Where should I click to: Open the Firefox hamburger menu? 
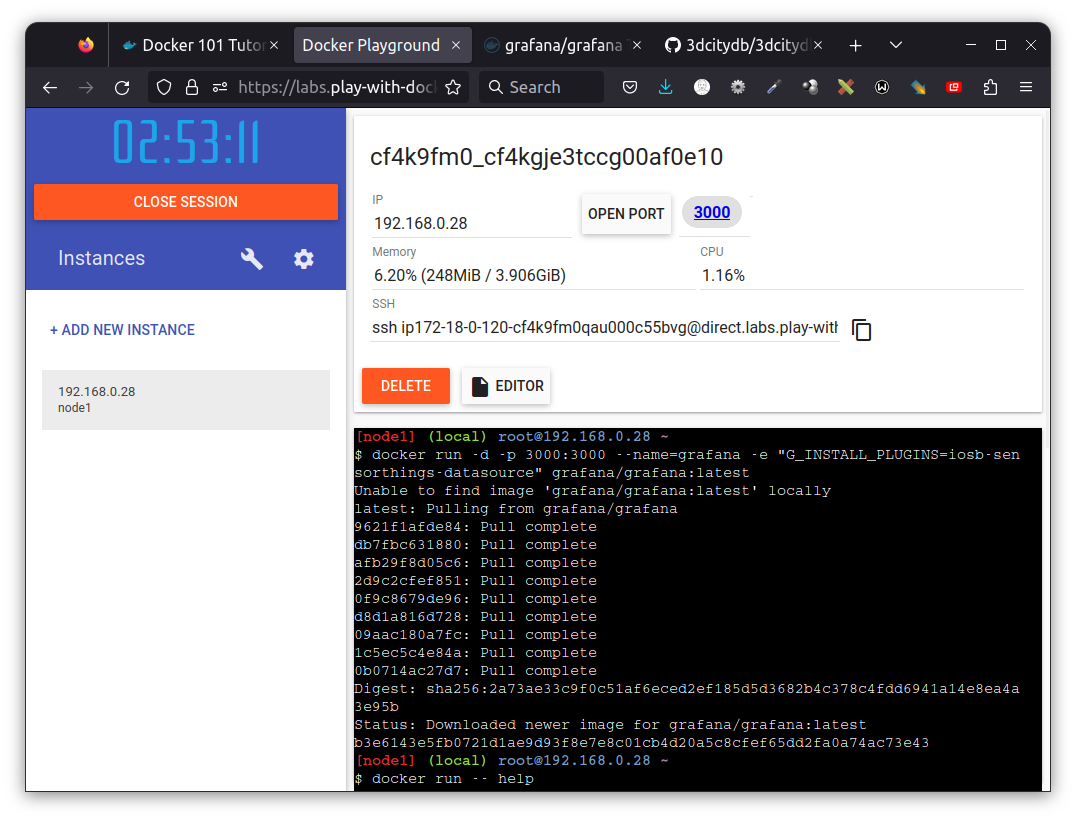1026,87
